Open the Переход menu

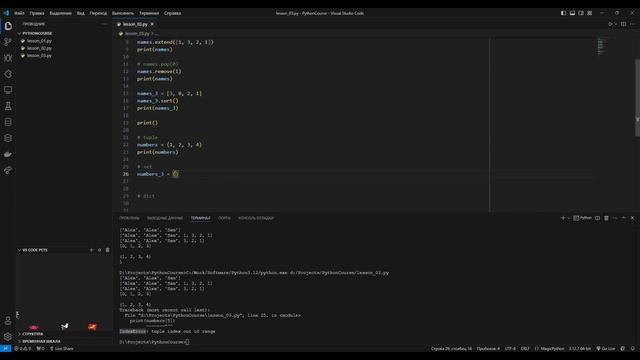point(98,13)
